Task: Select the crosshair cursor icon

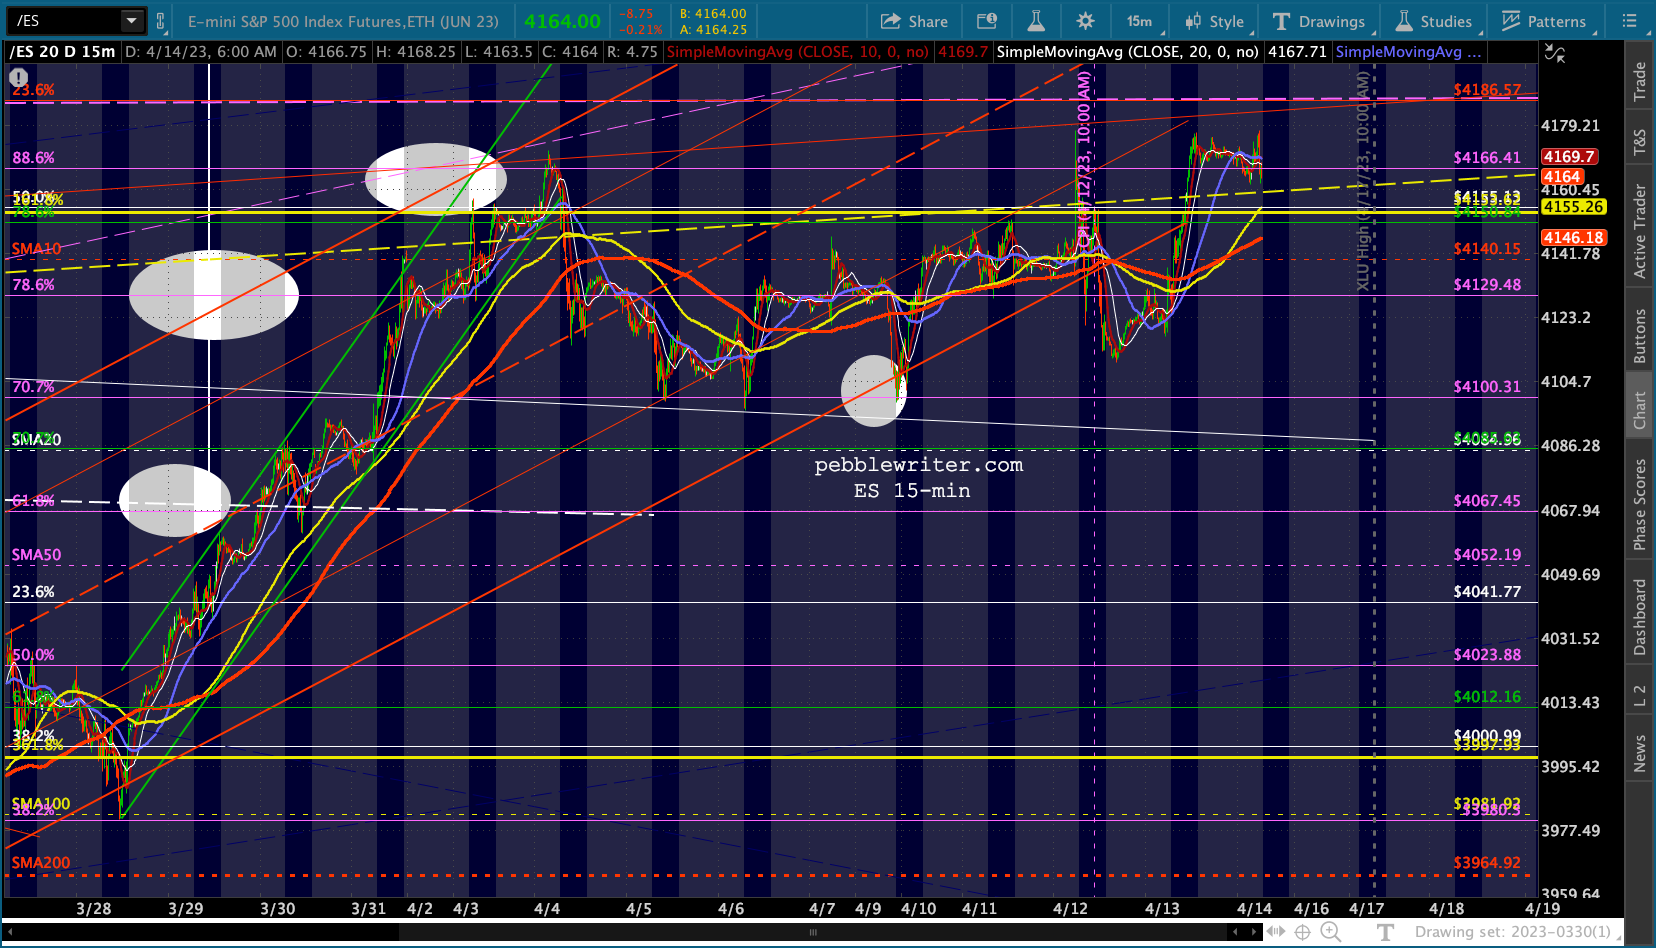Action: point(1303,932)
